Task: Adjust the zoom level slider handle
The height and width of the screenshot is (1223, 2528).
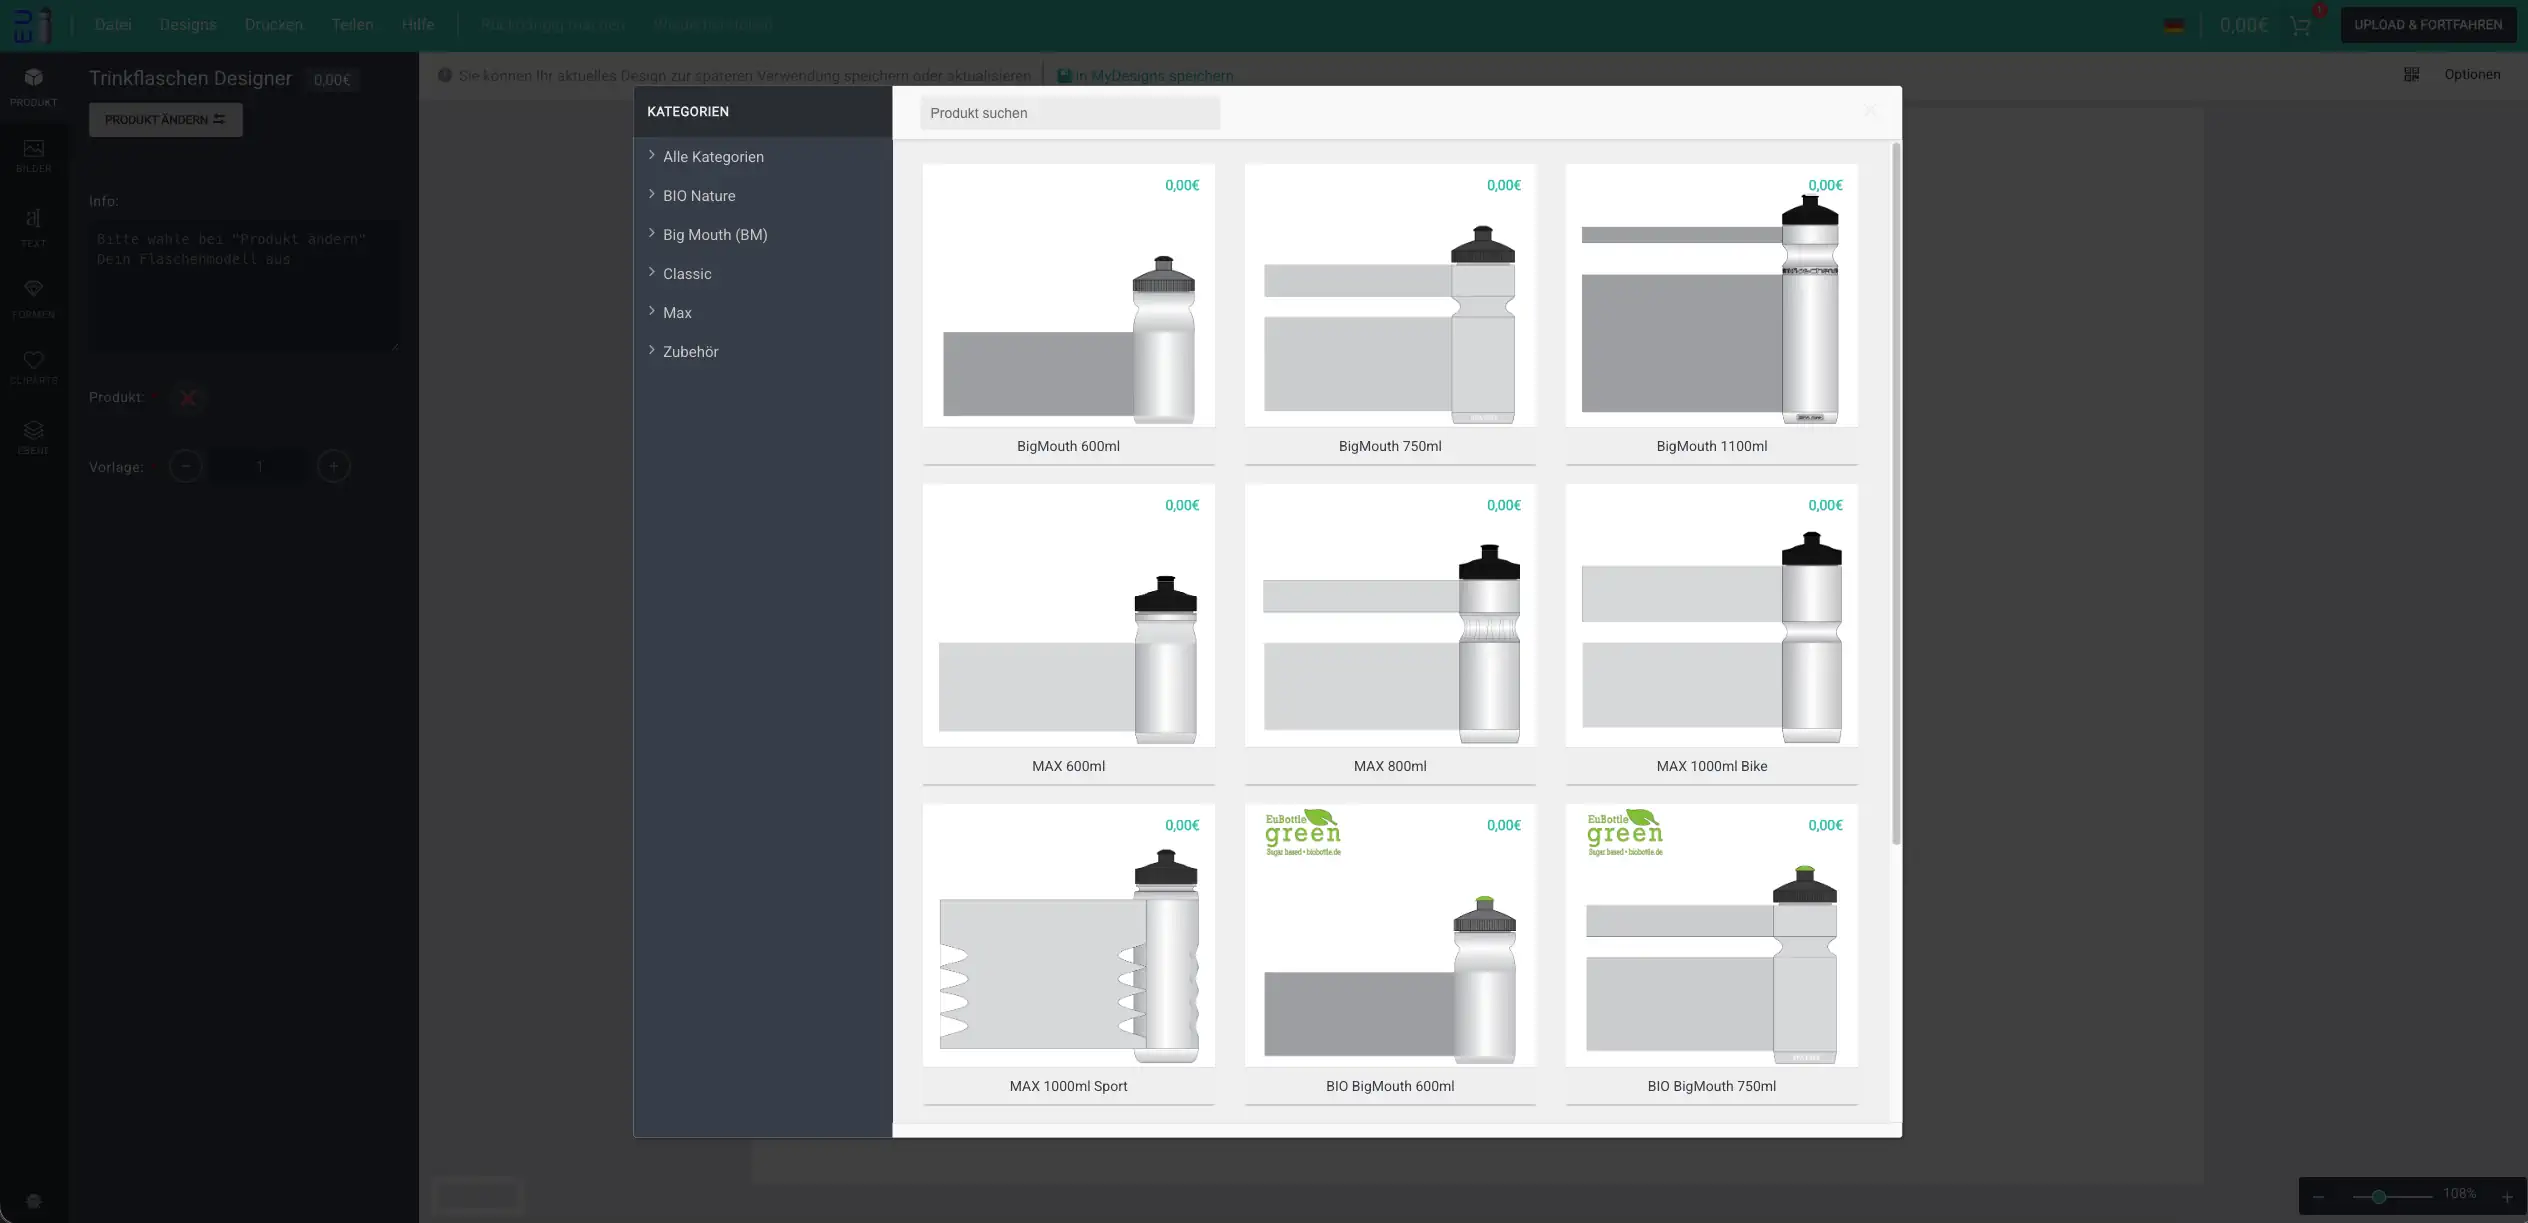Action: pos(2378,1197)
